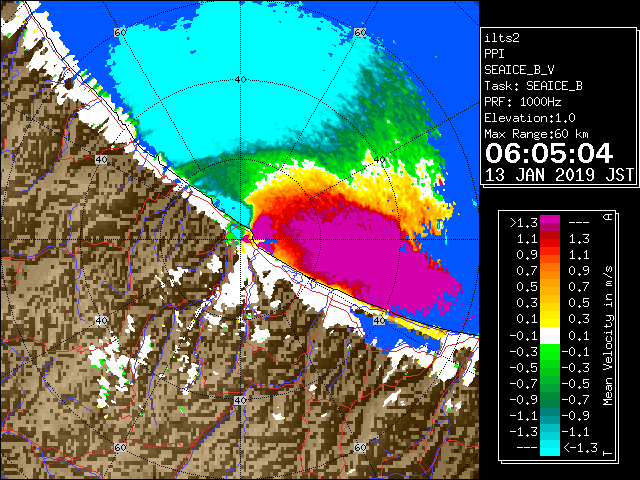
Task: Click the cyan <-1.3 legend color swatch
Action: point(549,448)
